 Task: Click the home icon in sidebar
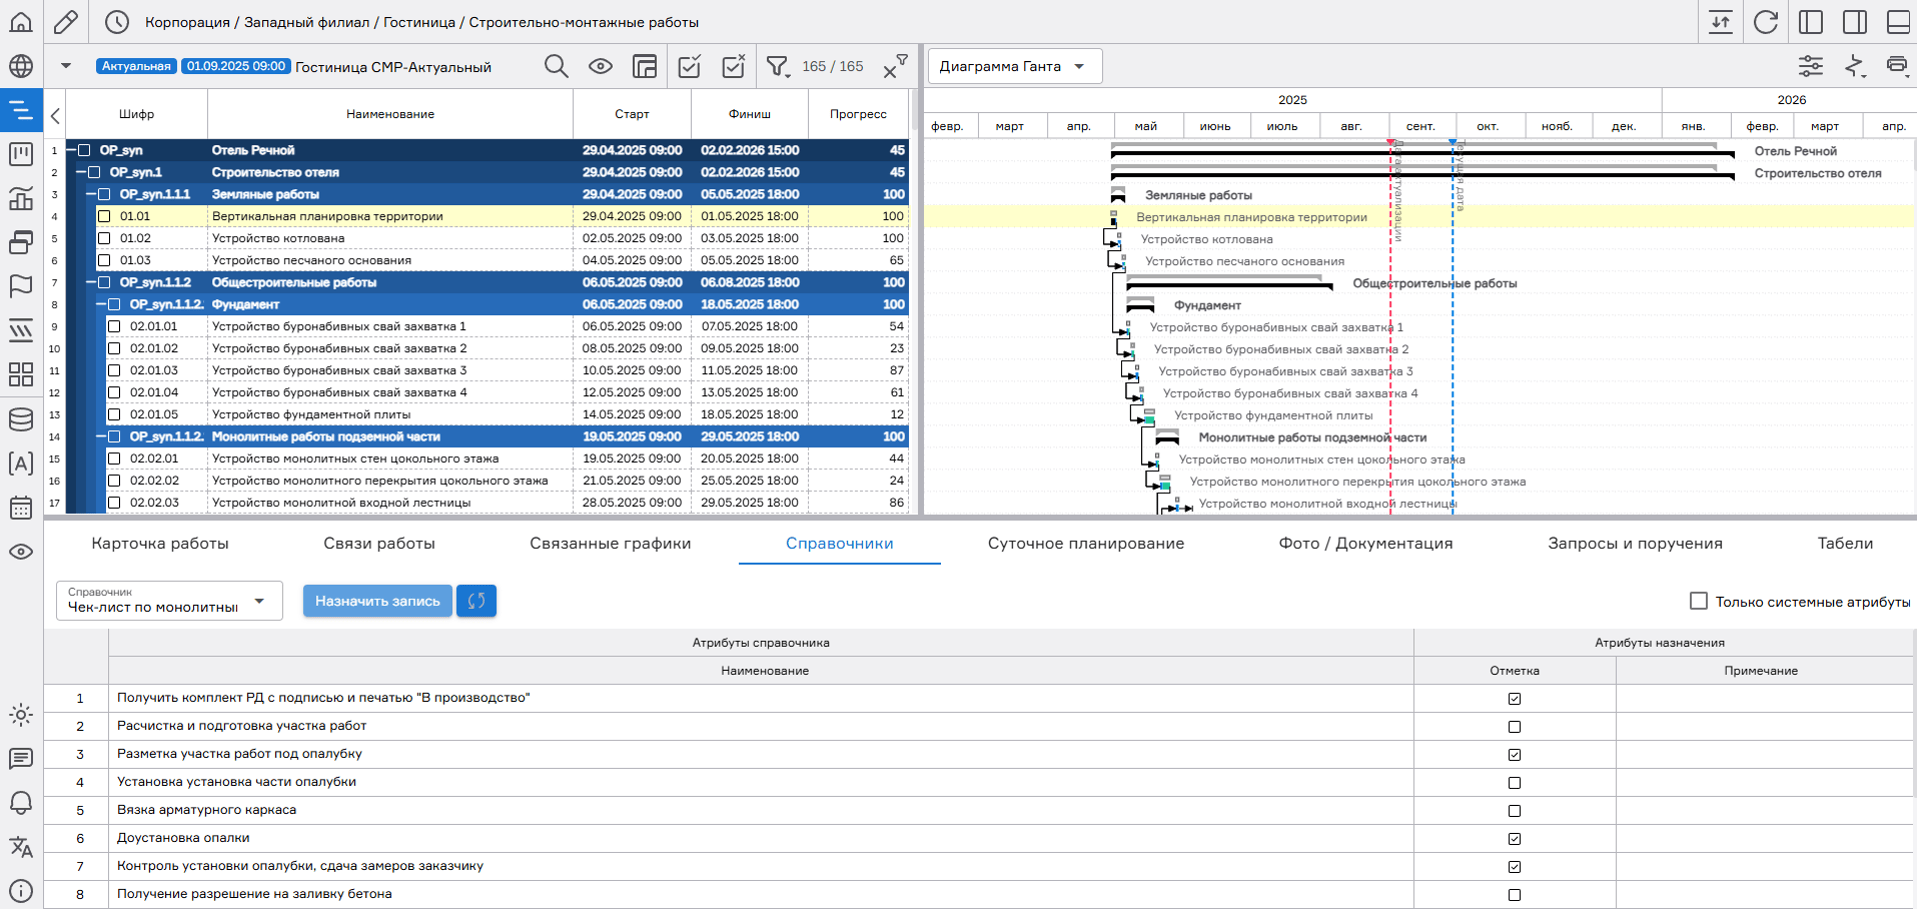[21, 22]
